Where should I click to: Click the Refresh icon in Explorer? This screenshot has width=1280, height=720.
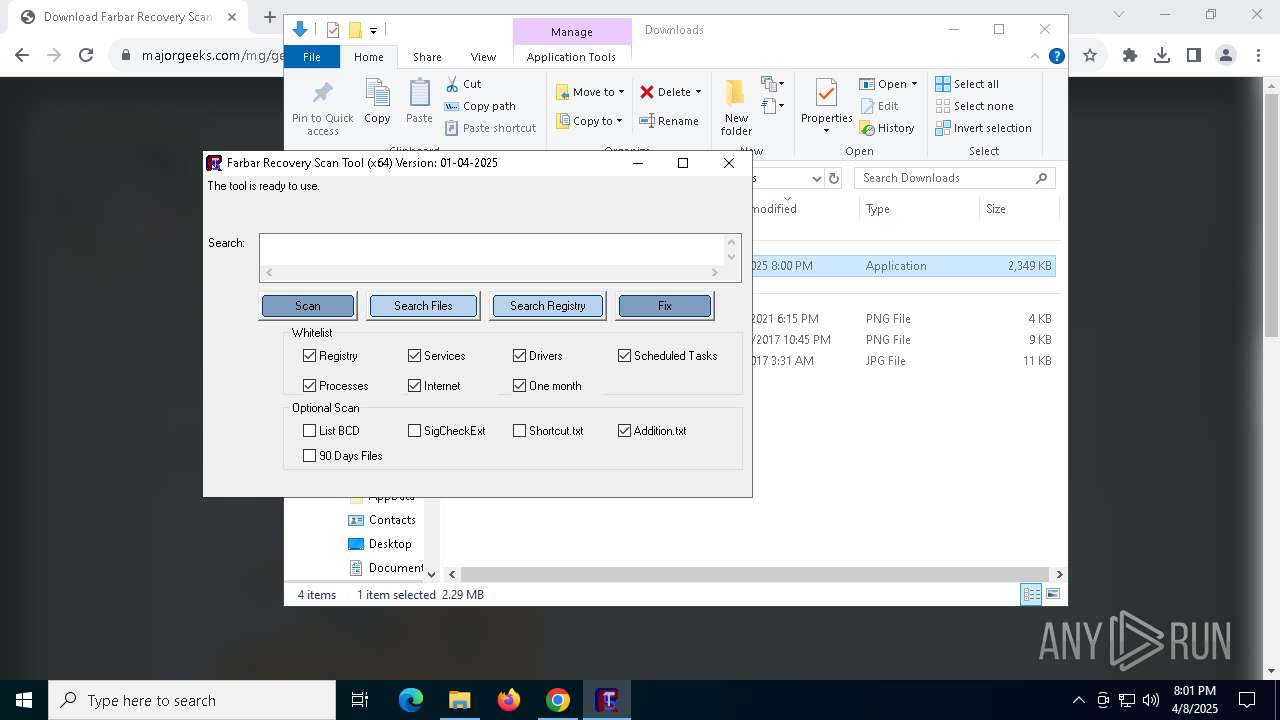coord(834,178)
